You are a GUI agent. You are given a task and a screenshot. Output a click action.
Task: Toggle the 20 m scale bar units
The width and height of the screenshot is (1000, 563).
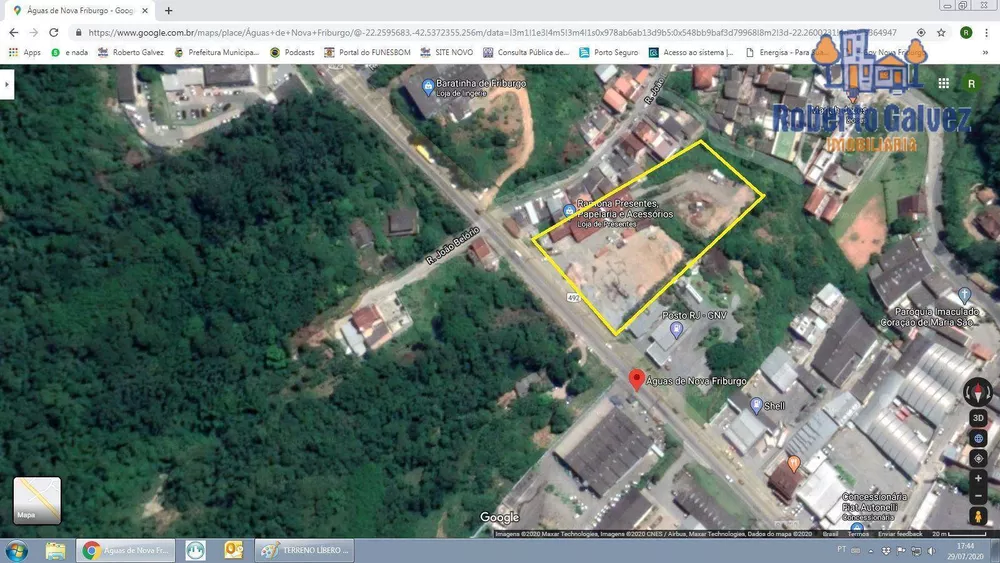[x=959, y=534]
